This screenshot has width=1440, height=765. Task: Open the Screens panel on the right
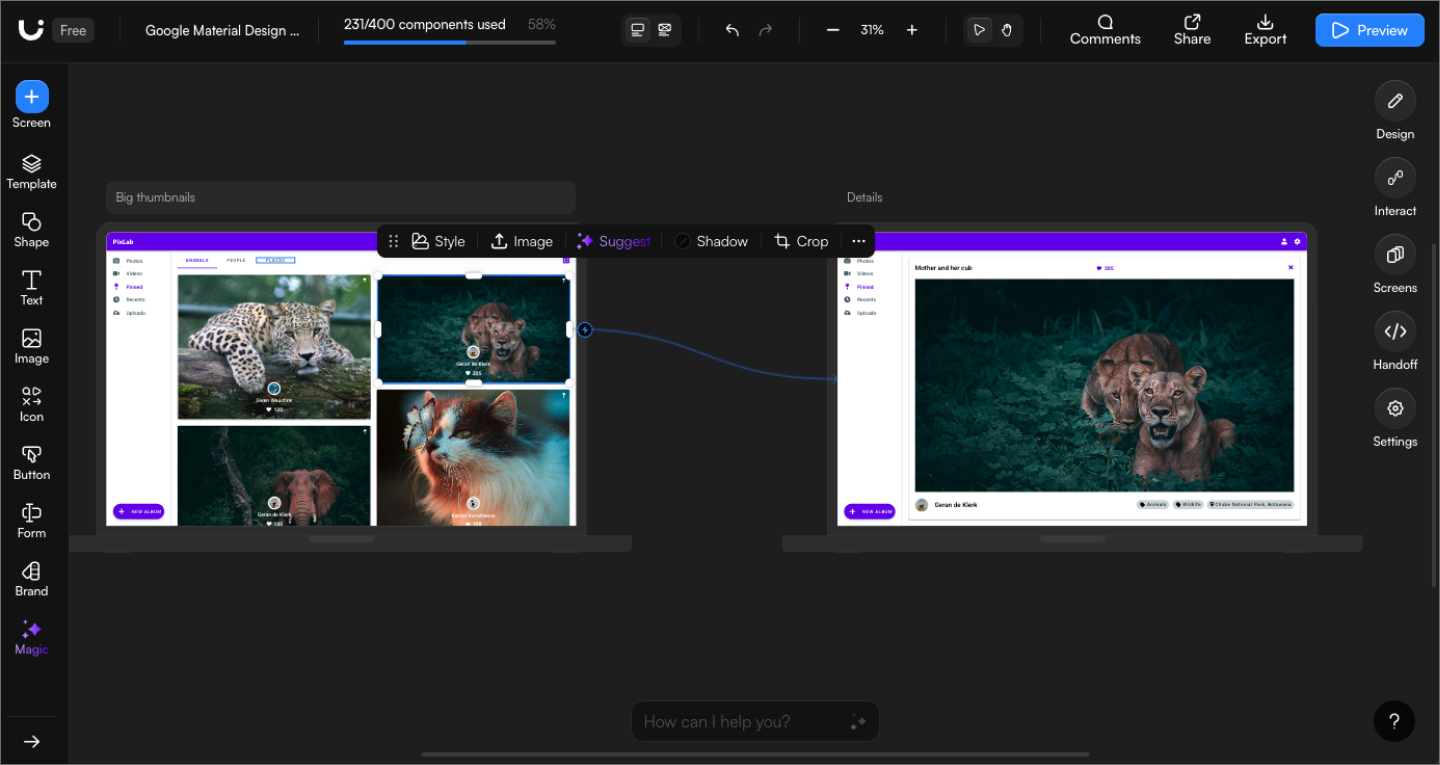point(1395,264)
